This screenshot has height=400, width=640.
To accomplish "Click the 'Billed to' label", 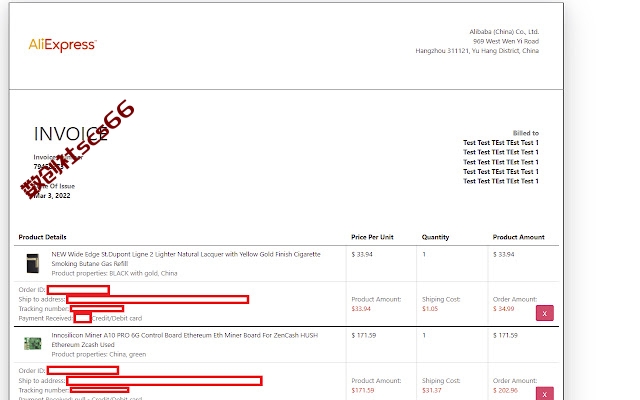I will coord(526,133).
